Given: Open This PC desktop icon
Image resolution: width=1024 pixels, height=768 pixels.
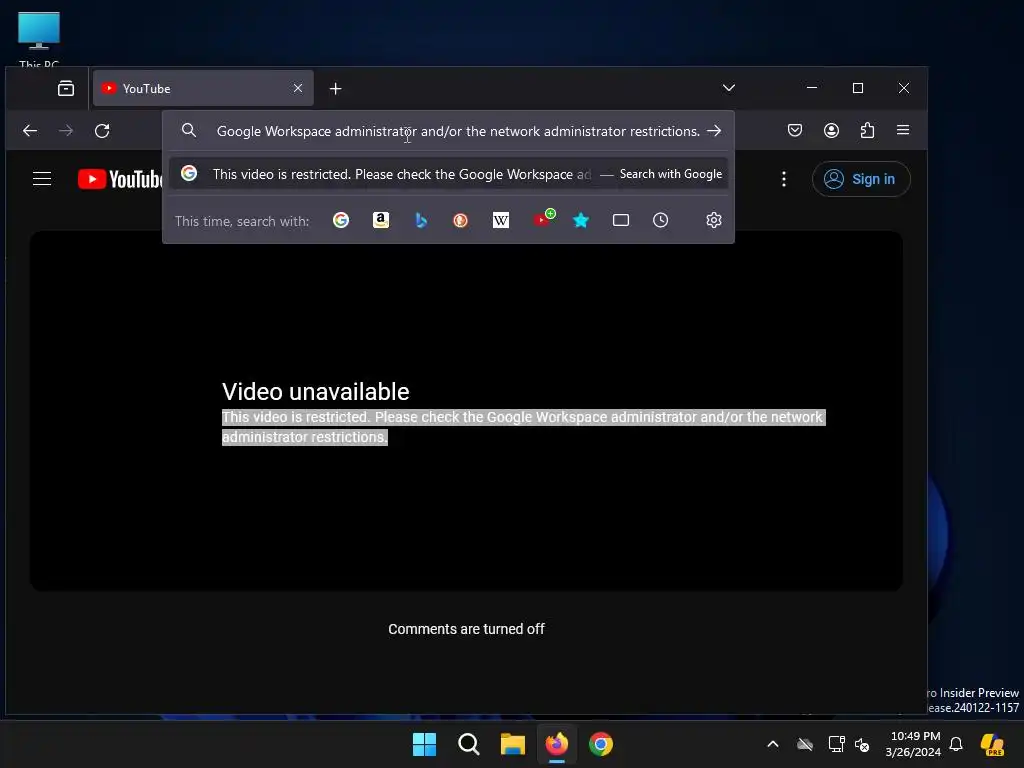Looking at the screenshot, I should [x=39, y=39].
